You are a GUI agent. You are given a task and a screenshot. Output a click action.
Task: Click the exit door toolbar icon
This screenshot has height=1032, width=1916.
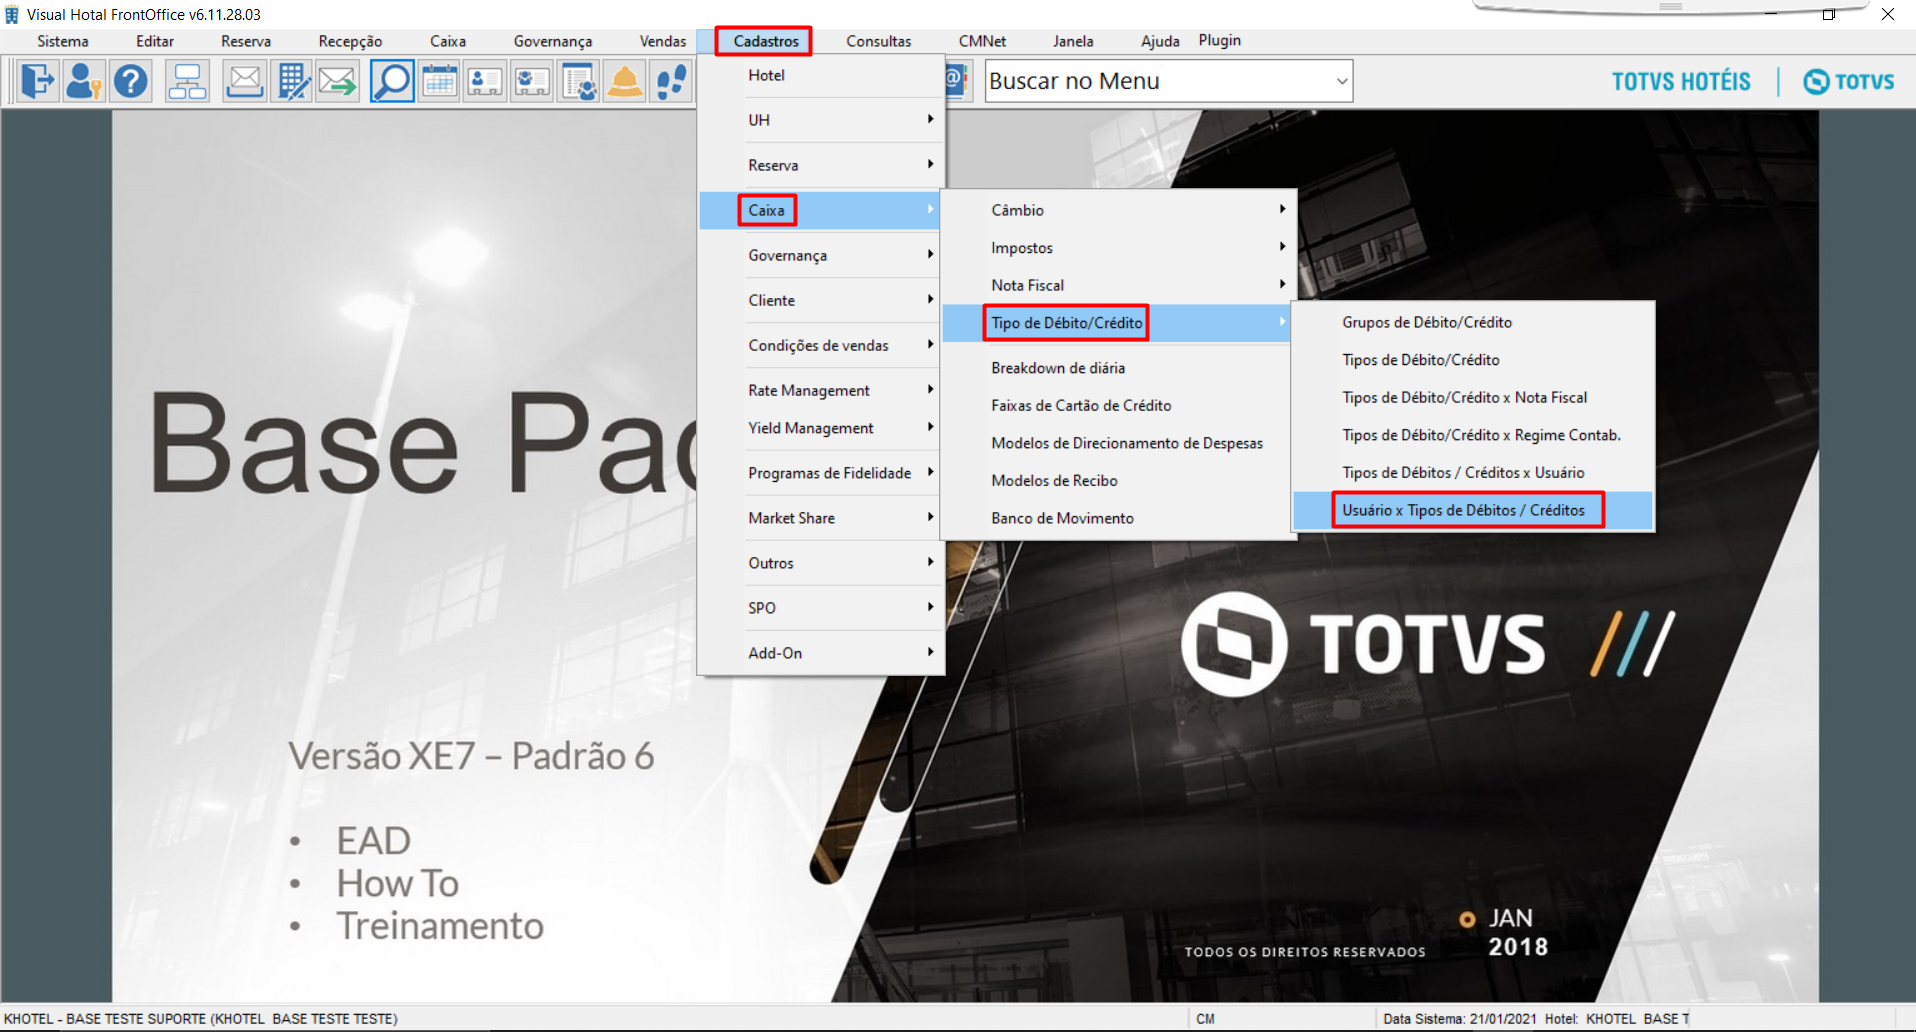click(x=38, y=81)
